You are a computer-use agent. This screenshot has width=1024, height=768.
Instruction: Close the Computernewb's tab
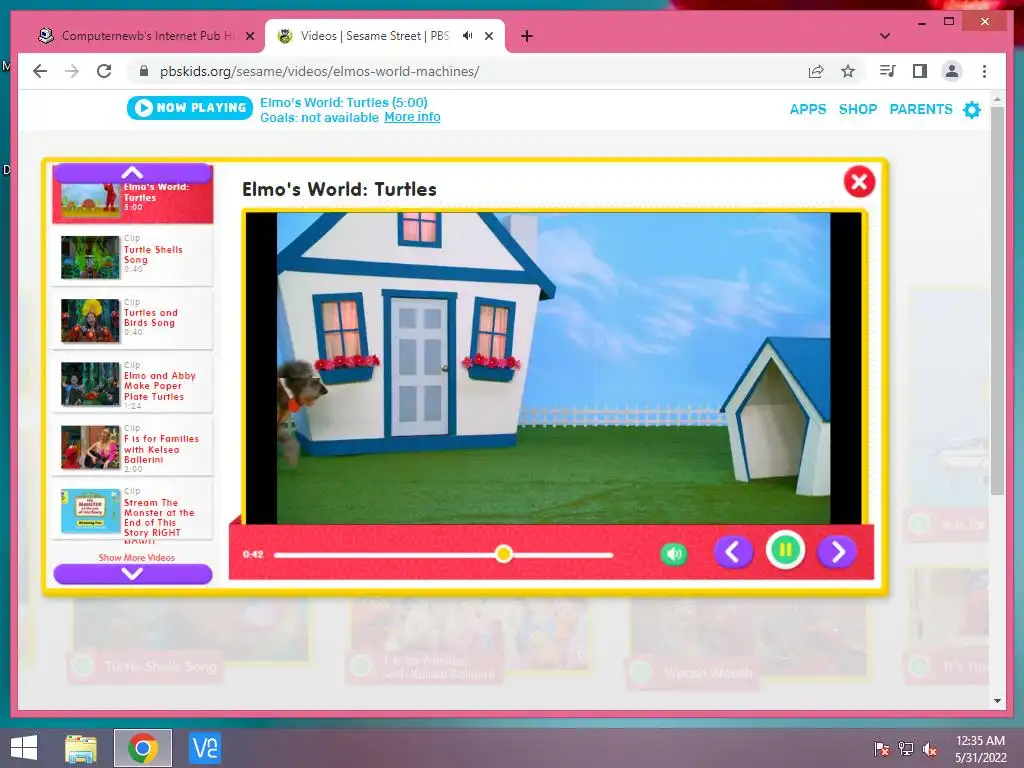[x=249, y=36]
